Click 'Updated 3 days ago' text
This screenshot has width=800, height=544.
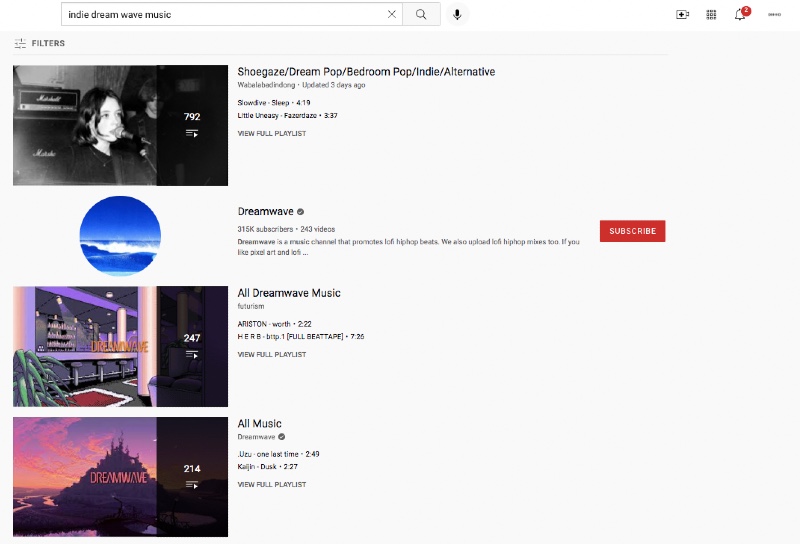334,85
